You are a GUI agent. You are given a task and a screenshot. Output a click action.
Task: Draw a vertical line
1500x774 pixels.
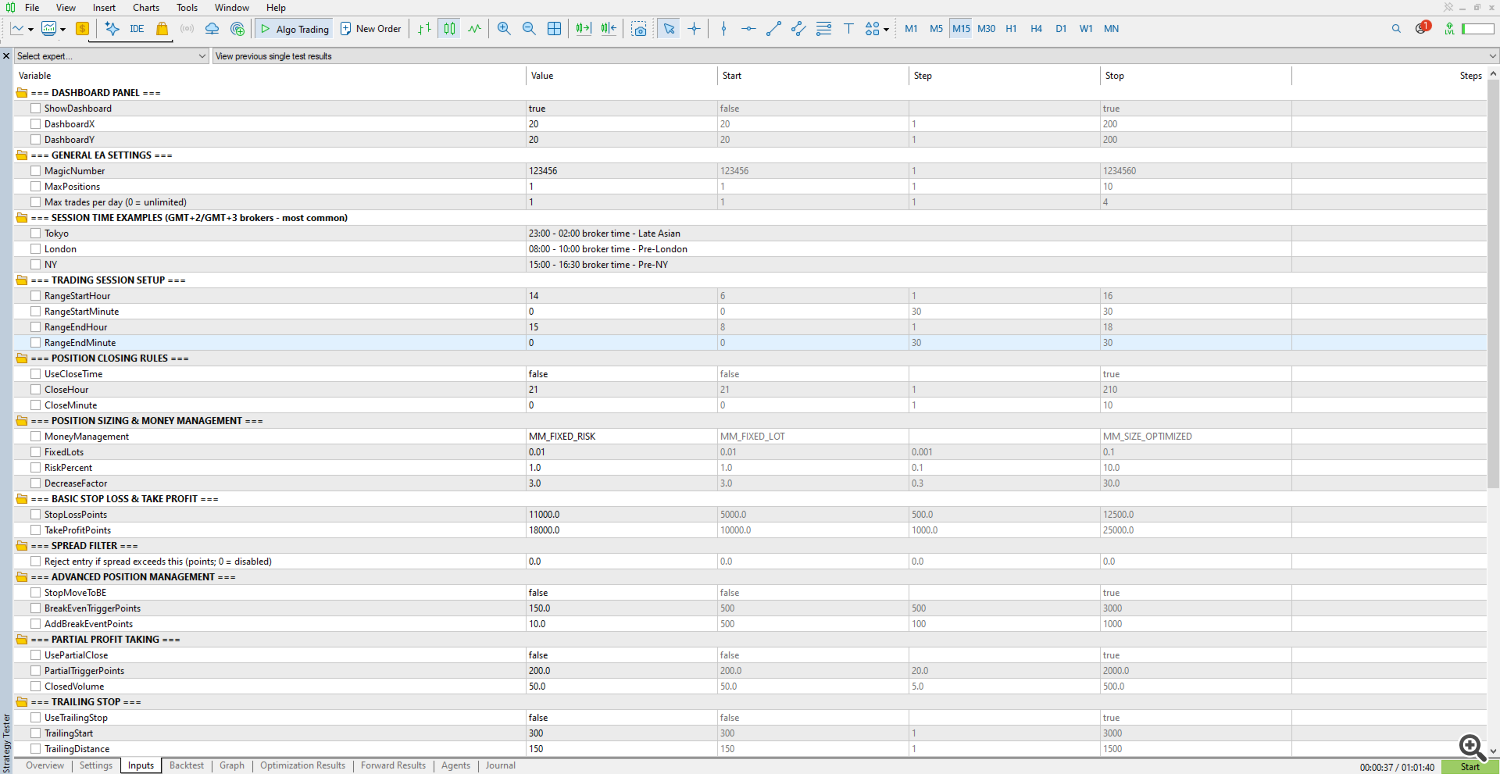[x=723, y=29]
